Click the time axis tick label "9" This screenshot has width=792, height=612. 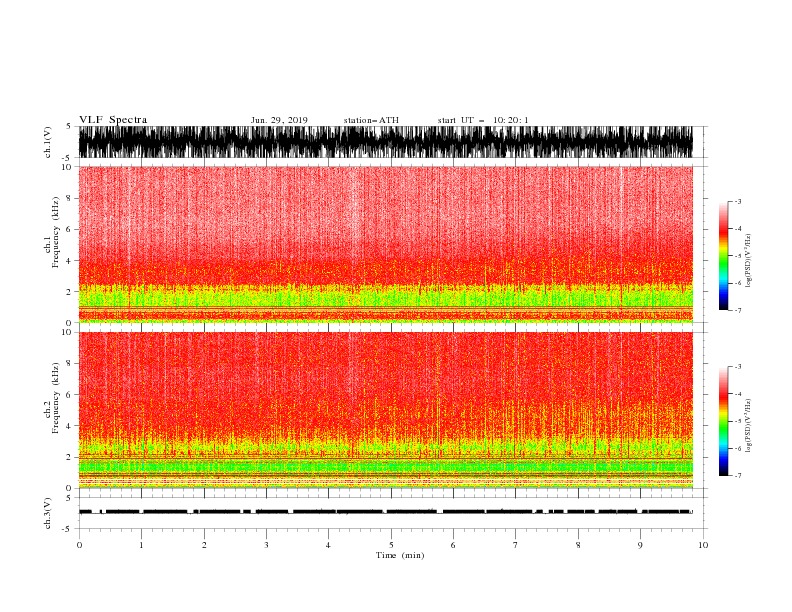pyautogui.click(x=640, y=545)
